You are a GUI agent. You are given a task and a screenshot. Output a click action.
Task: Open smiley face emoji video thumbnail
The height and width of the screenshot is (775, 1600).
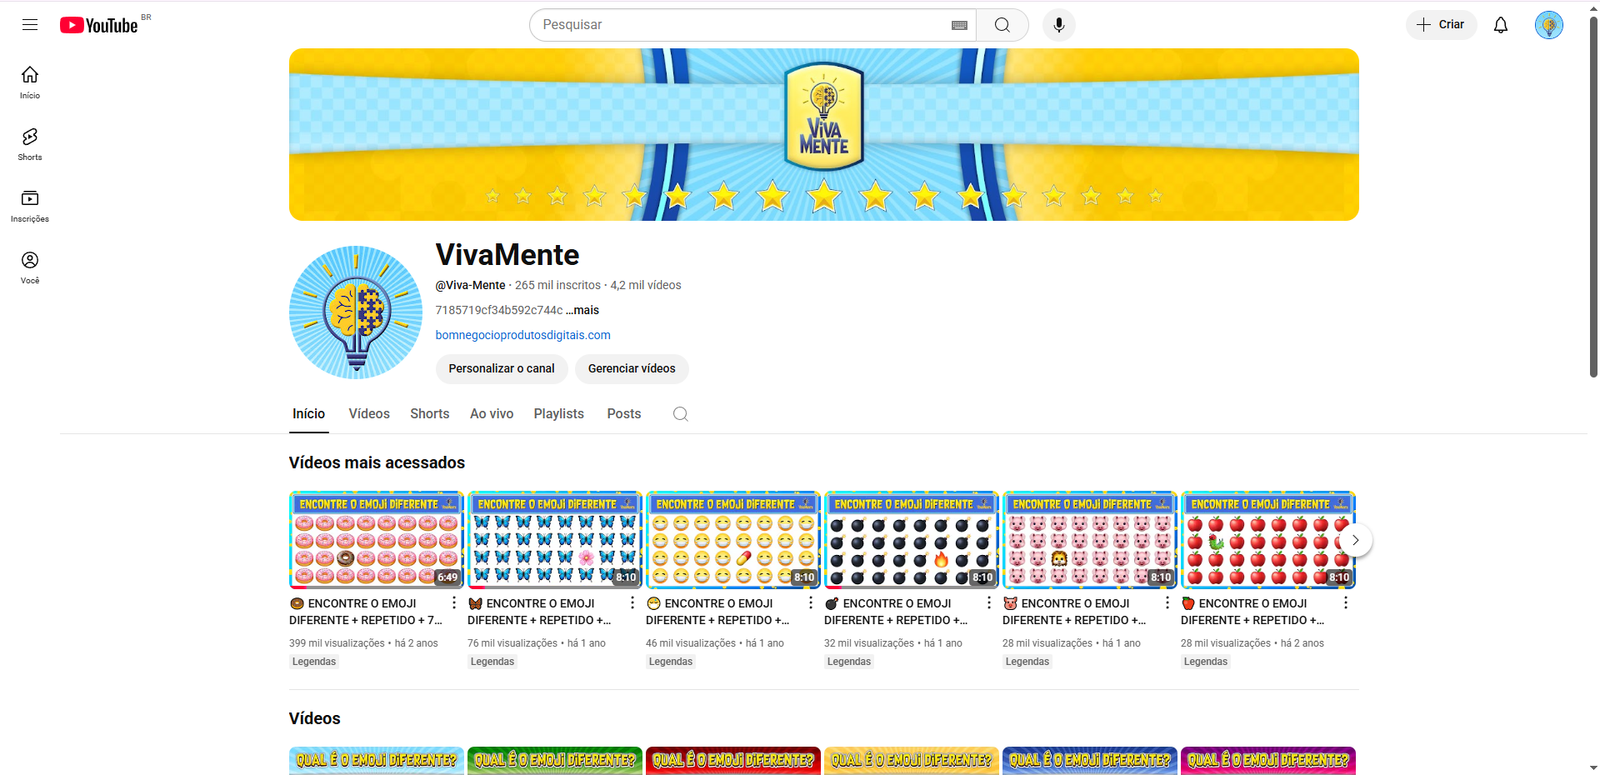pyautogui.click(x=733, y=540)
